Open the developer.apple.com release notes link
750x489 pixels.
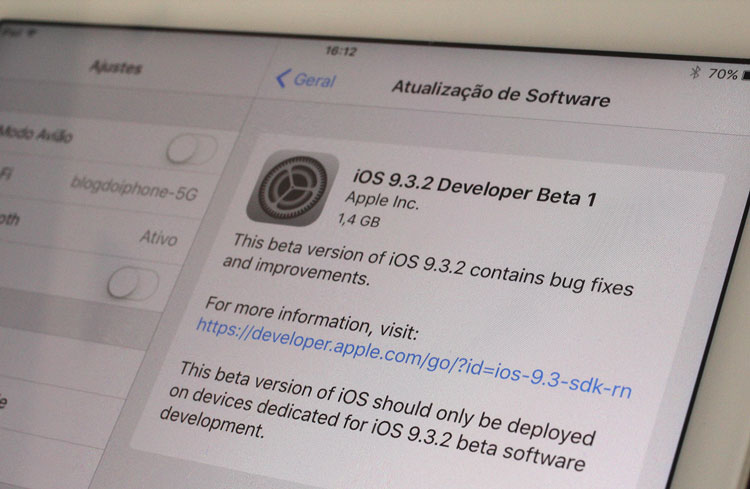coord(414,358)
